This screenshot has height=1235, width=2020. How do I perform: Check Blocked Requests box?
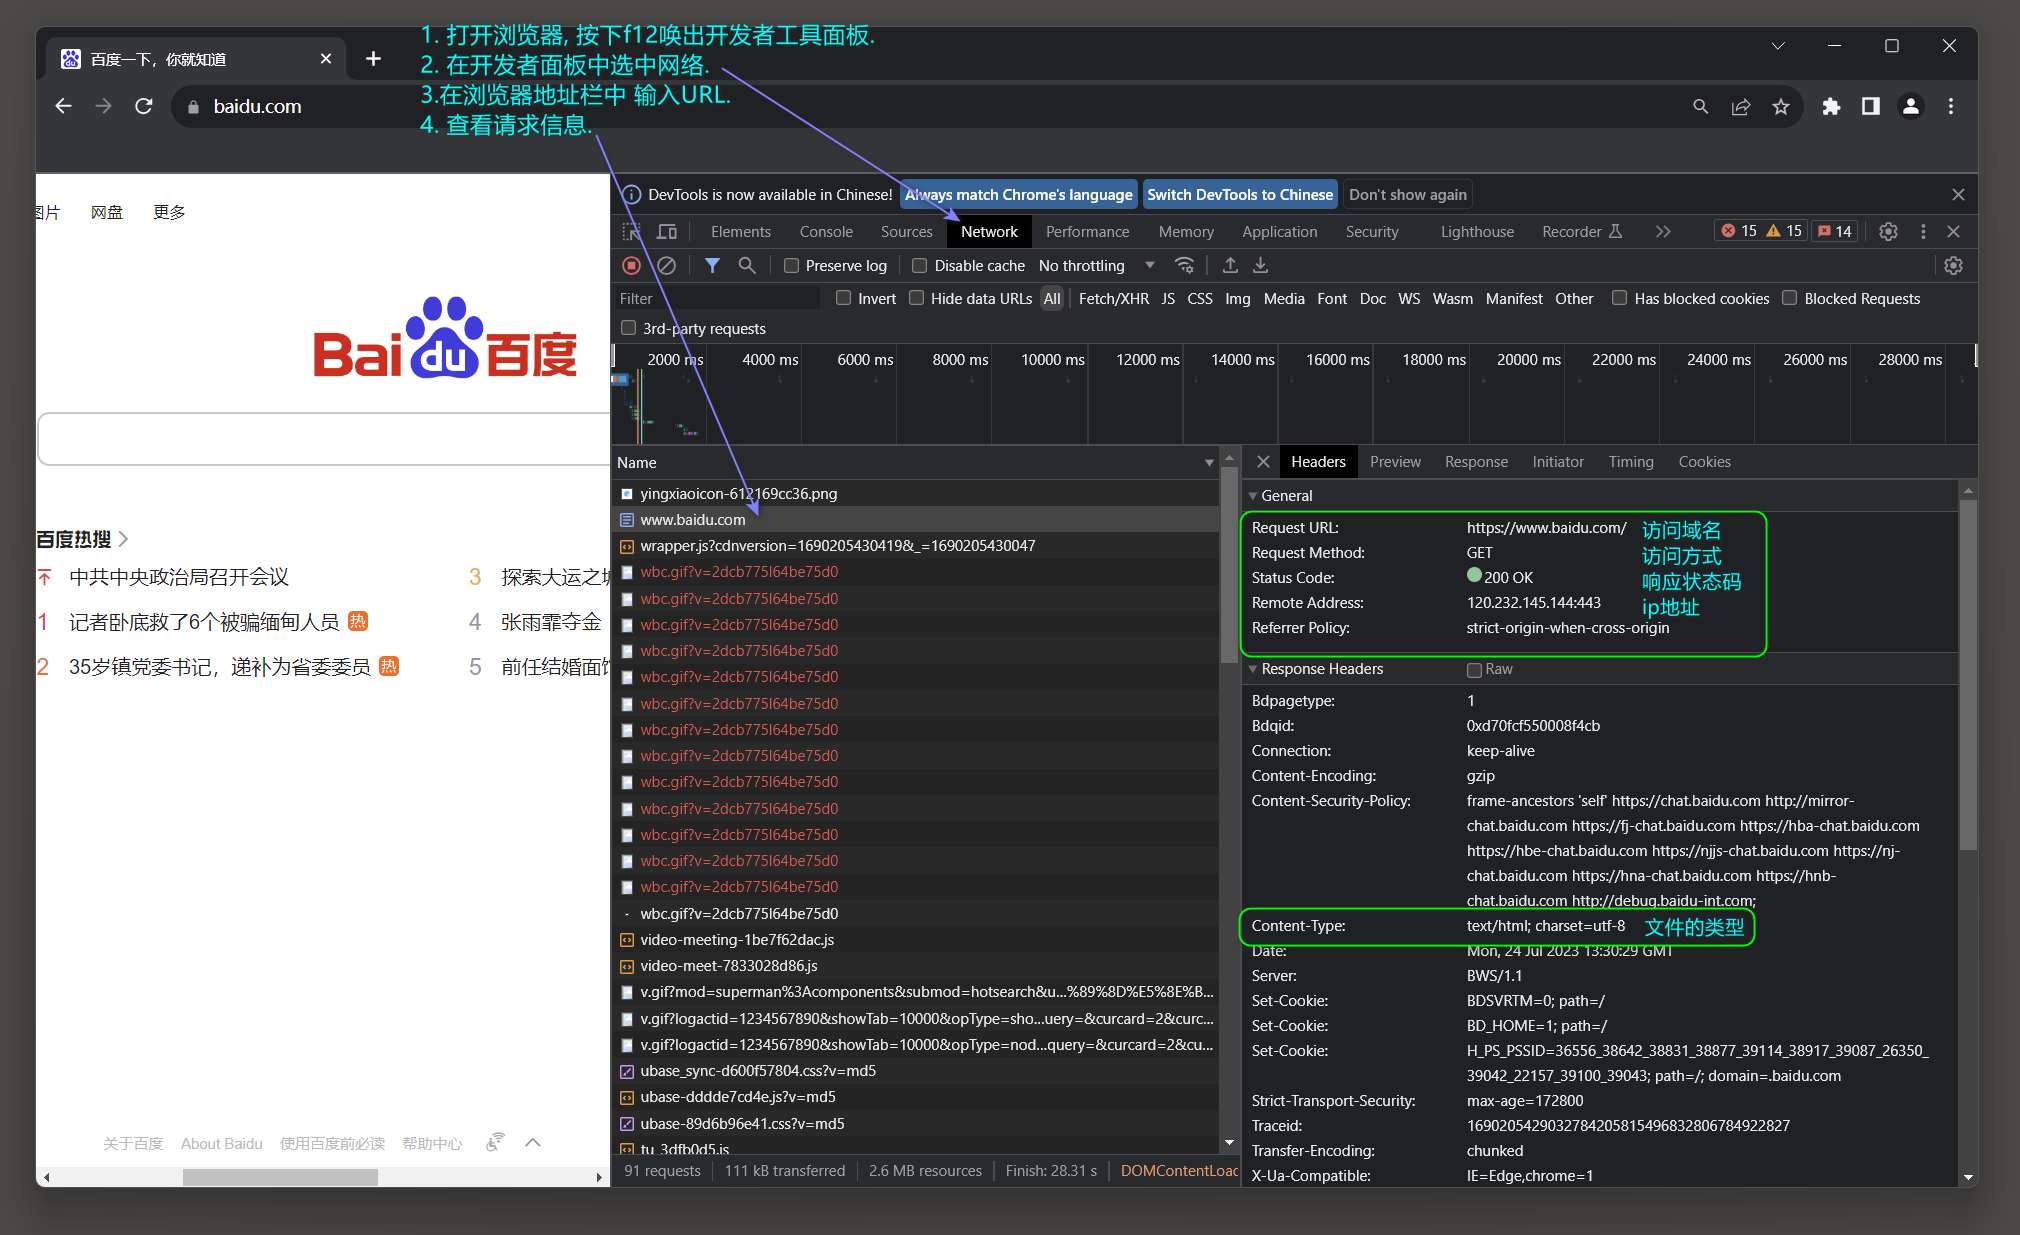(x=1790, y=298)
